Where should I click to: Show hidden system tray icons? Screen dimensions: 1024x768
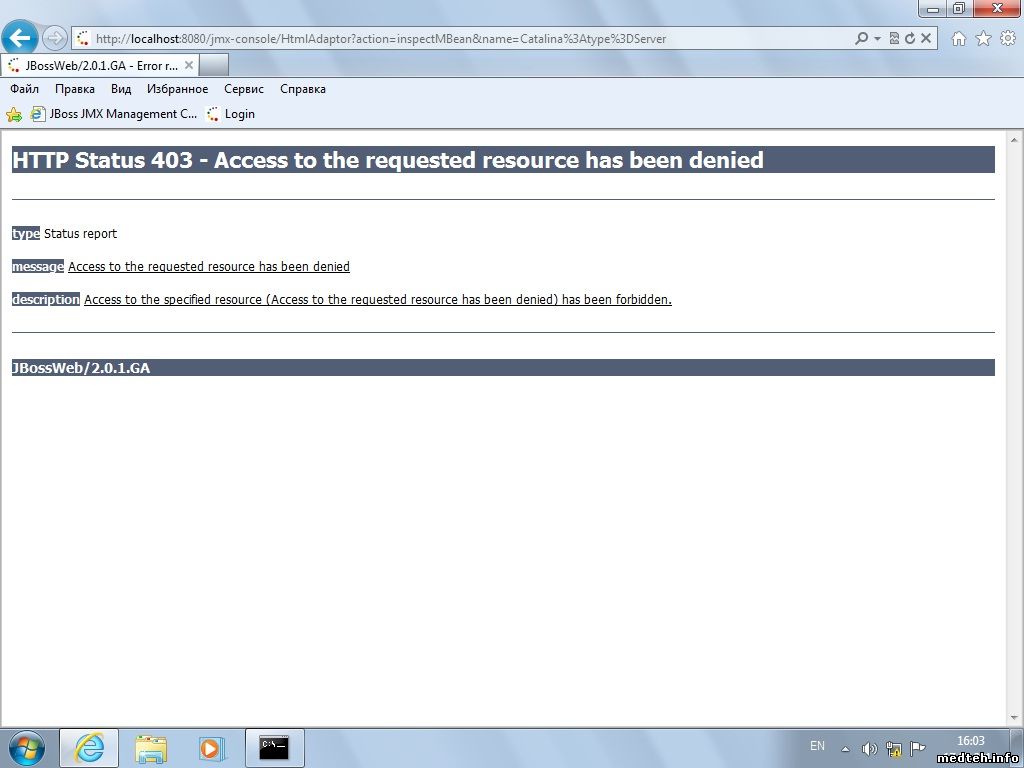click(845, 748)
